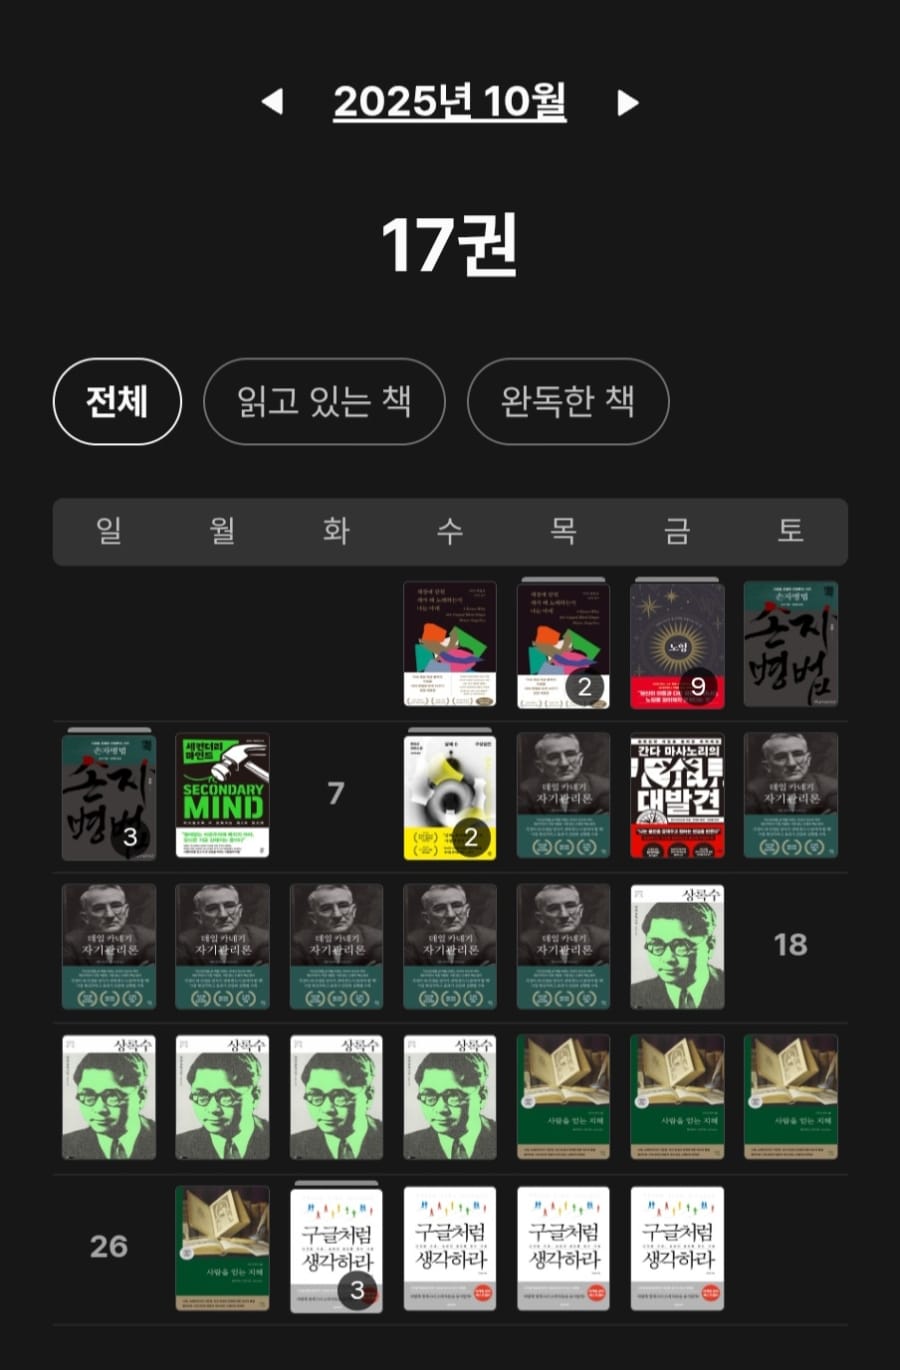Go to previous month with left arrow

pyautogui.click(x=272, y=102)
